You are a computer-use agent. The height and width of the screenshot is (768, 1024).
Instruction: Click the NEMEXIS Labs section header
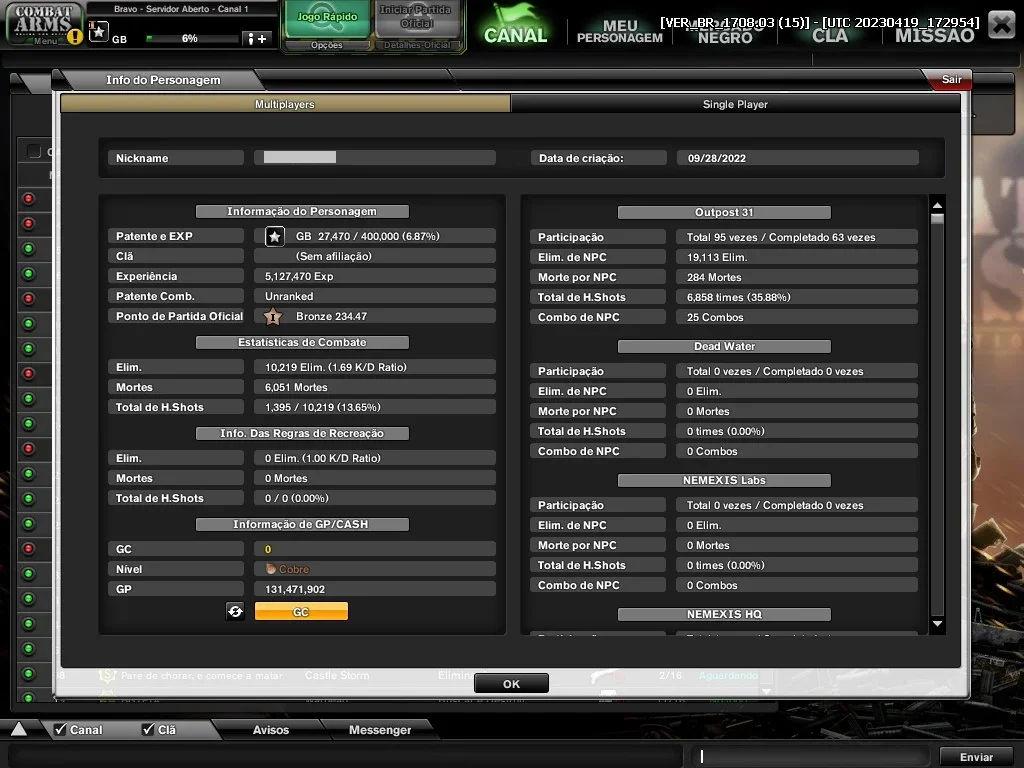pyautogui.click(x=724, y=481)
